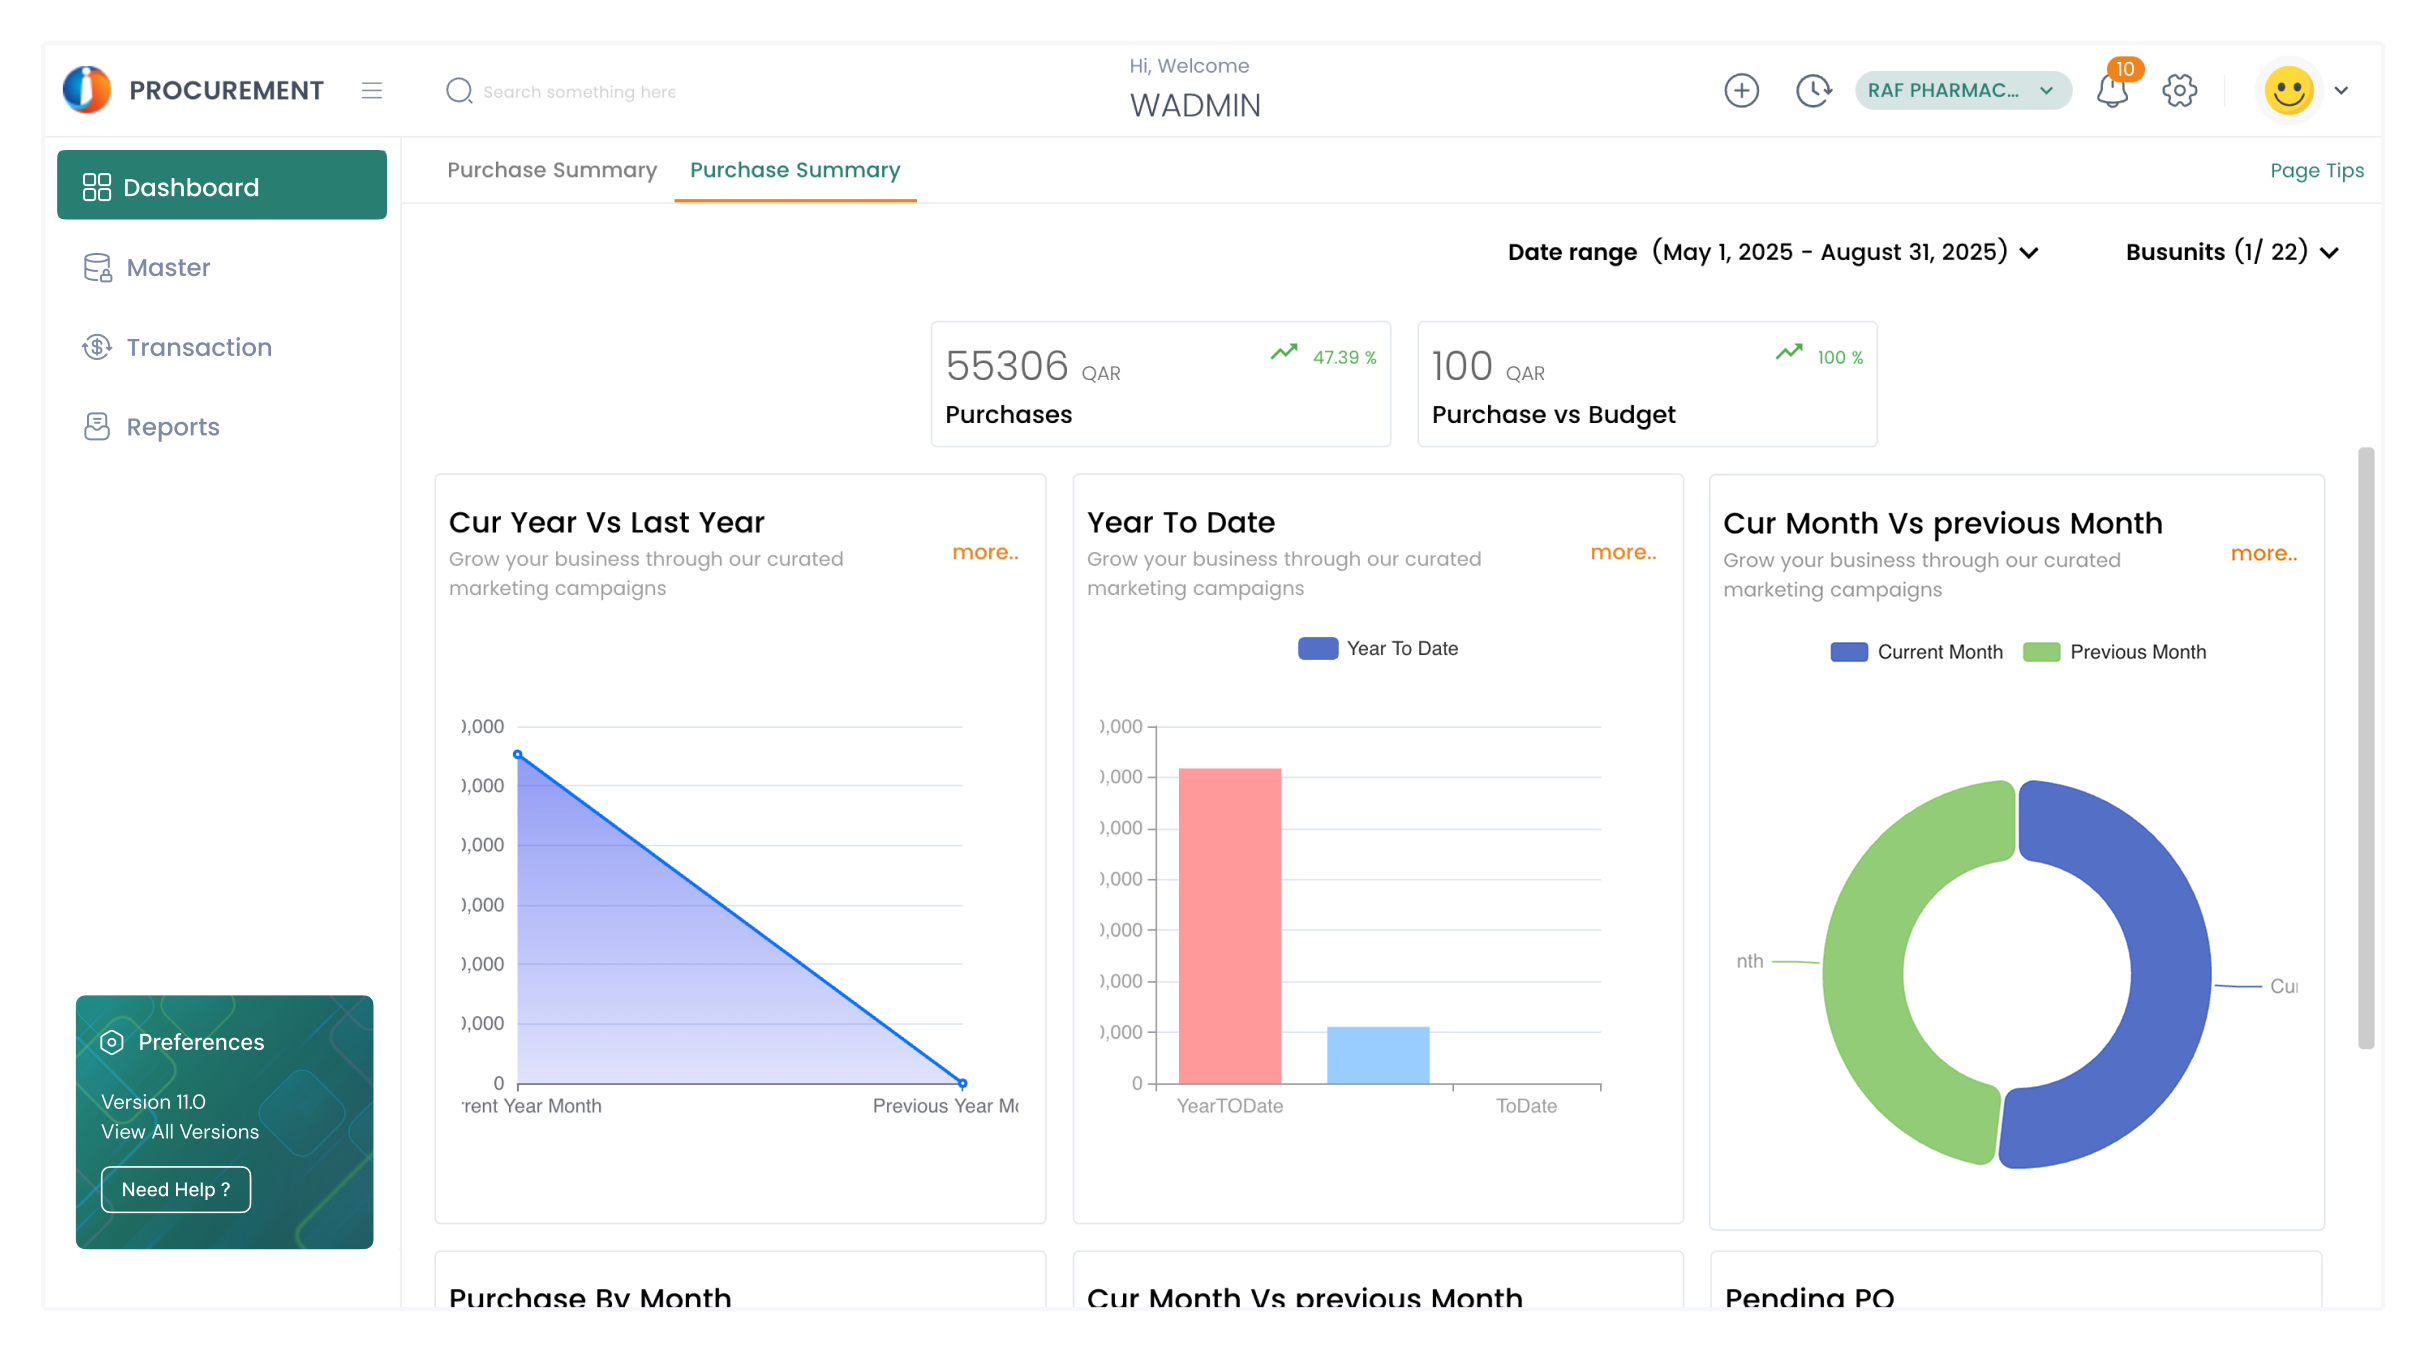
Task: Open the RAF PHARMAC... company dropdown
Action: (1962, 90)
